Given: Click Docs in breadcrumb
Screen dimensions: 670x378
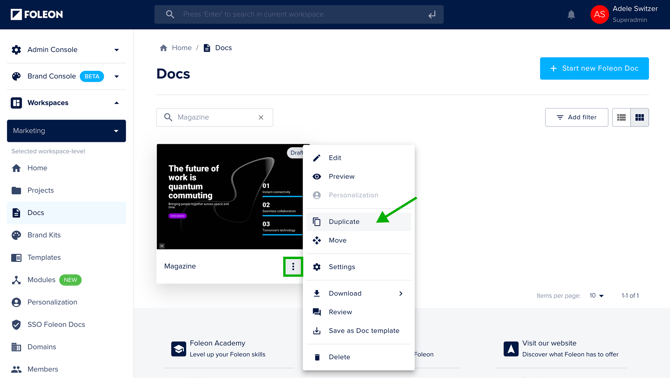Looking at the screenshot, I should [223, 48].
